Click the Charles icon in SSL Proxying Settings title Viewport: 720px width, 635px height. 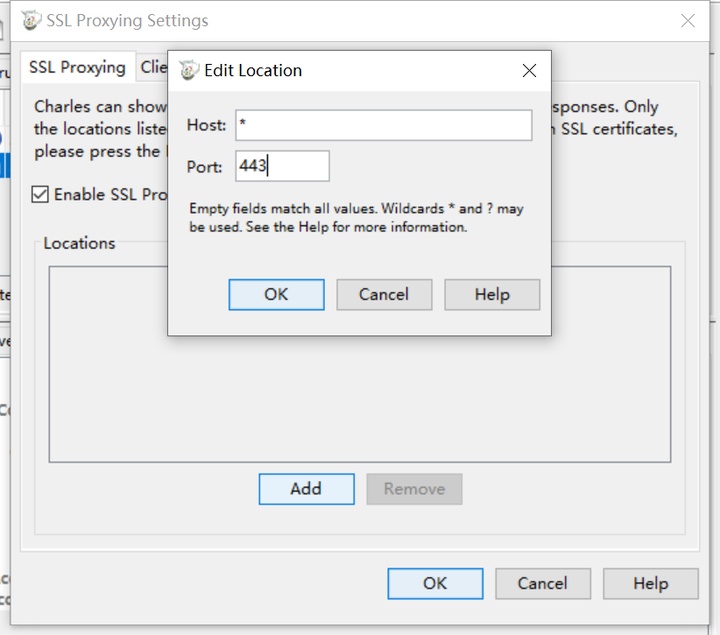click(31, 21)
